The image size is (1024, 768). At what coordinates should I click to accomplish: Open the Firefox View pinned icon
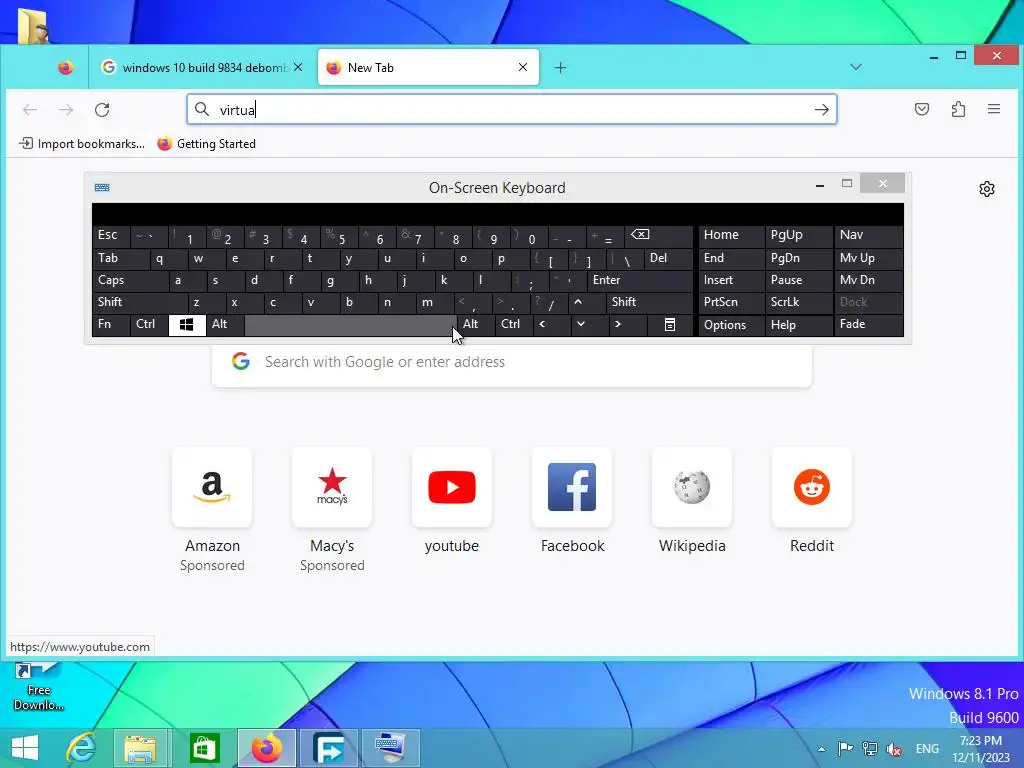(x=65, y=67)
